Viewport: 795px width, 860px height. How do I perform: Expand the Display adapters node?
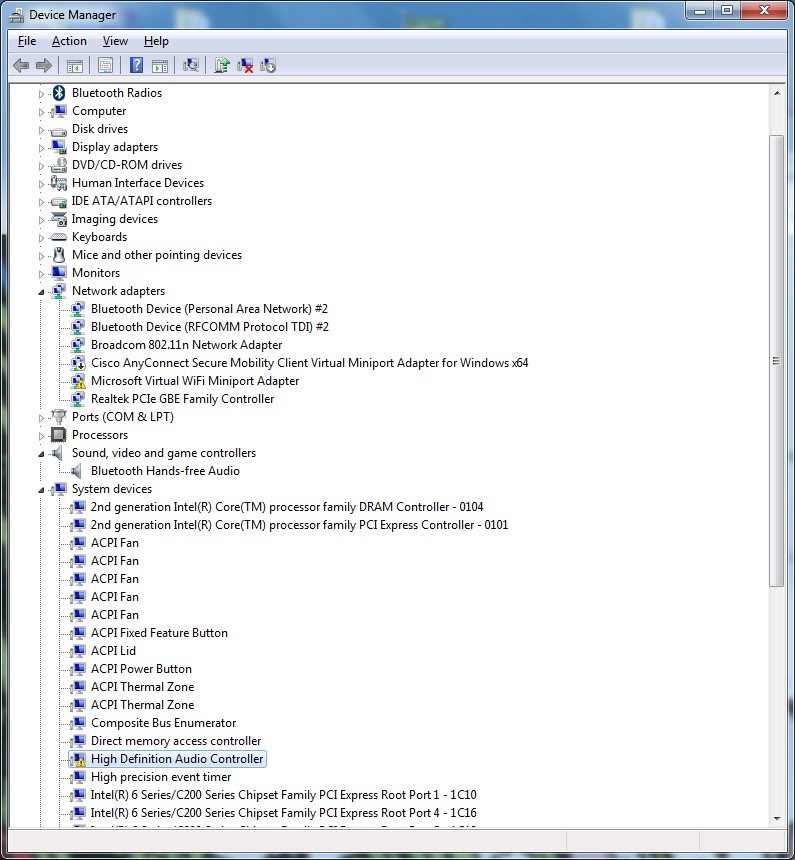tap(41, 148)
